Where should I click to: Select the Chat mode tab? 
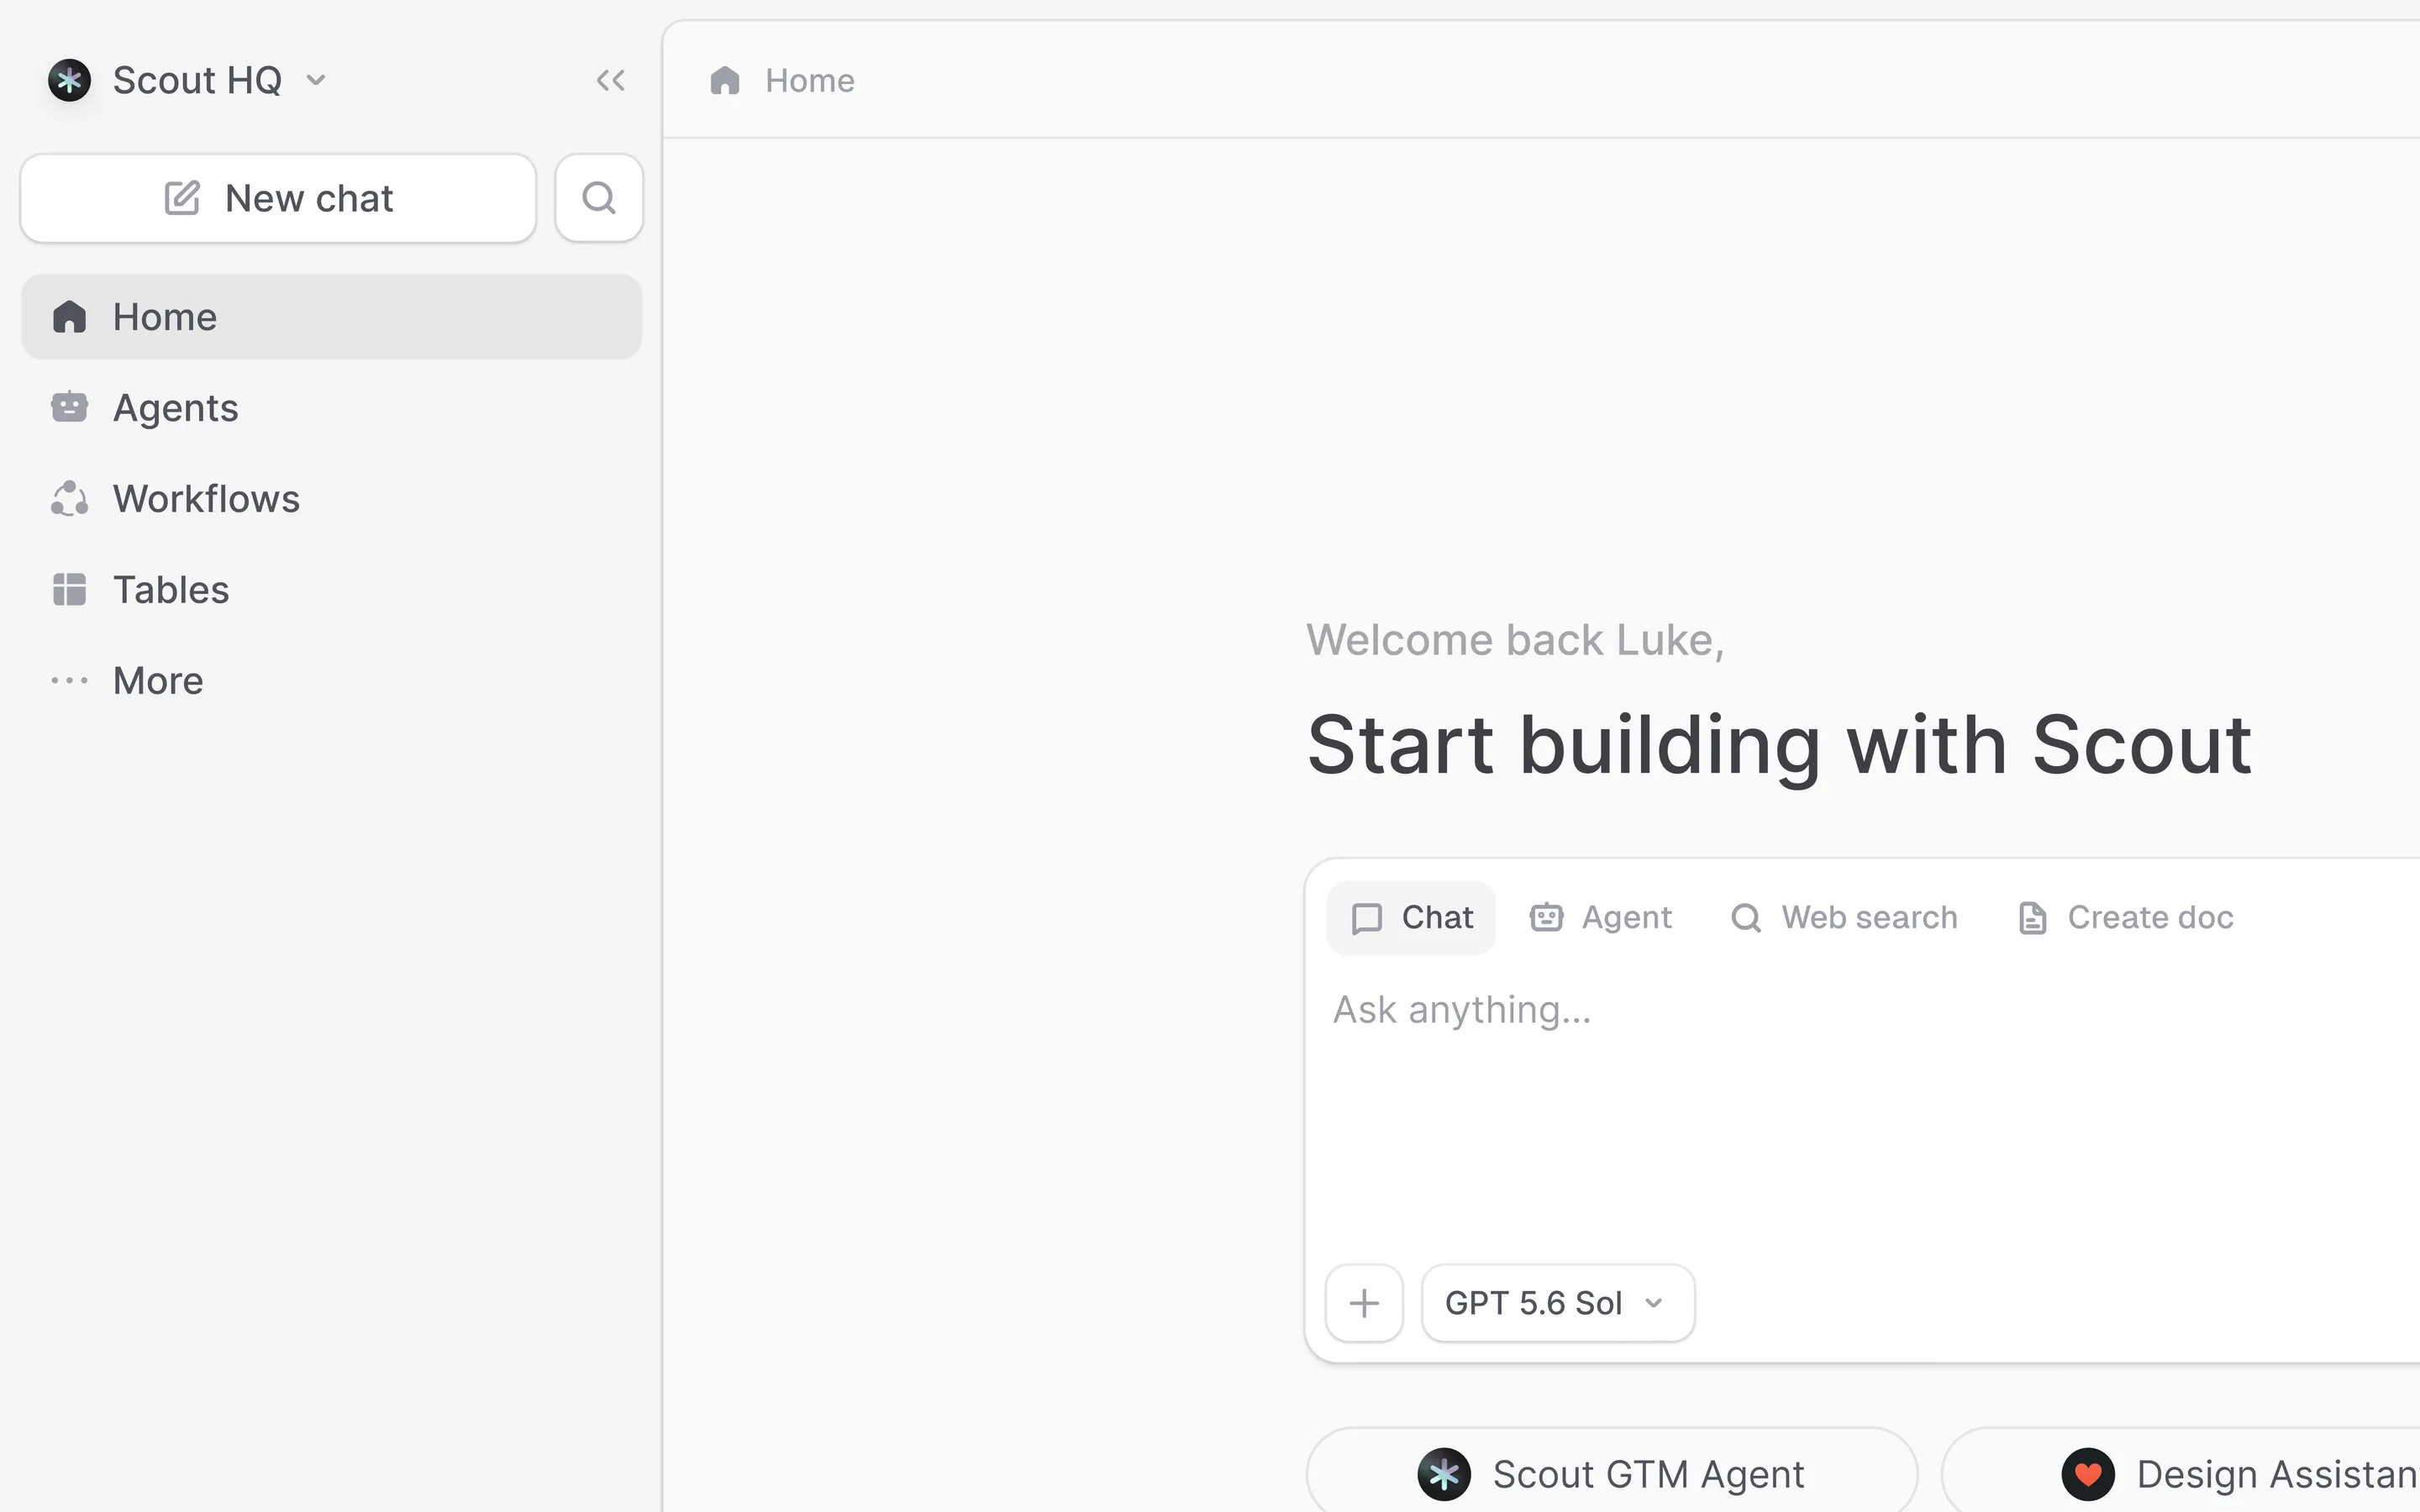1411,917
